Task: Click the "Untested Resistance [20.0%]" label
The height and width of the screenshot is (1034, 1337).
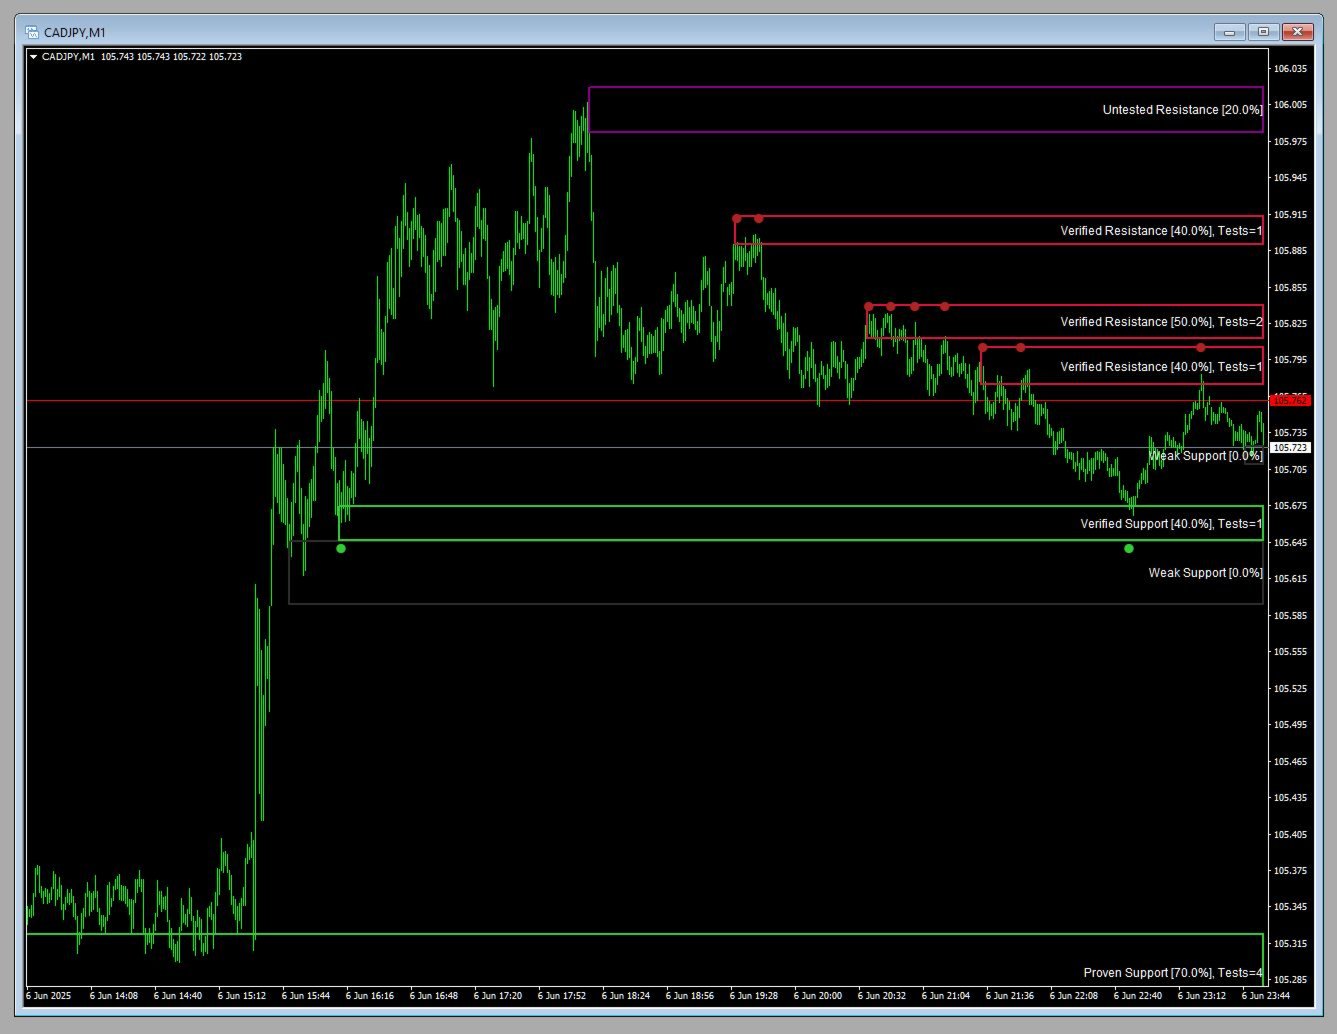Action: 1180,110
